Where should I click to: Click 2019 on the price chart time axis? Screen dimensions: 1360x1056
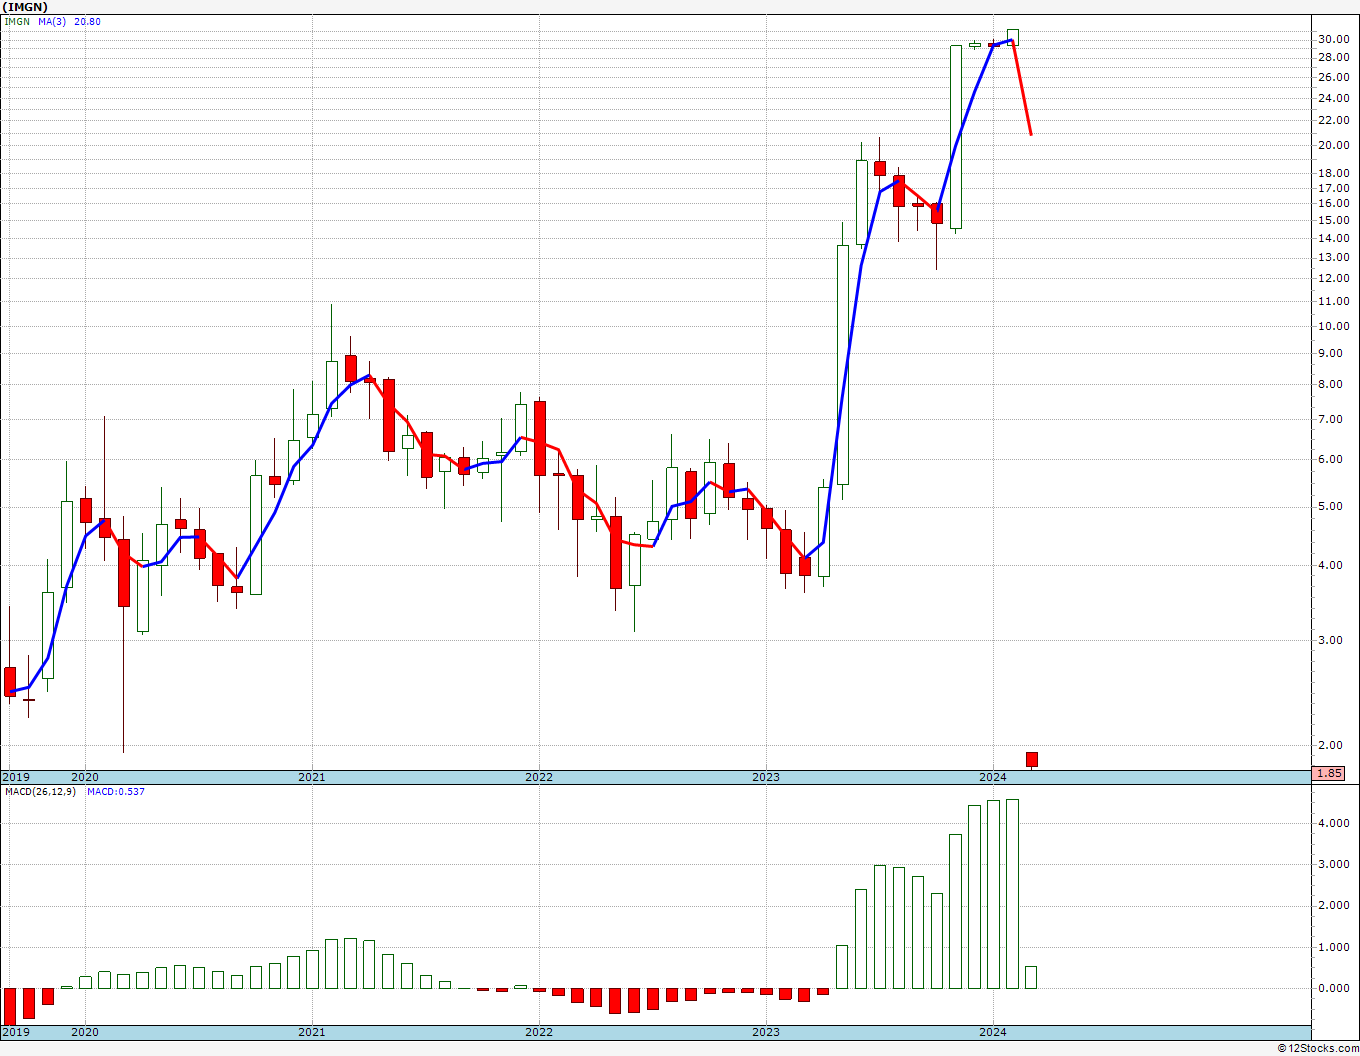(x=16, y=777)
